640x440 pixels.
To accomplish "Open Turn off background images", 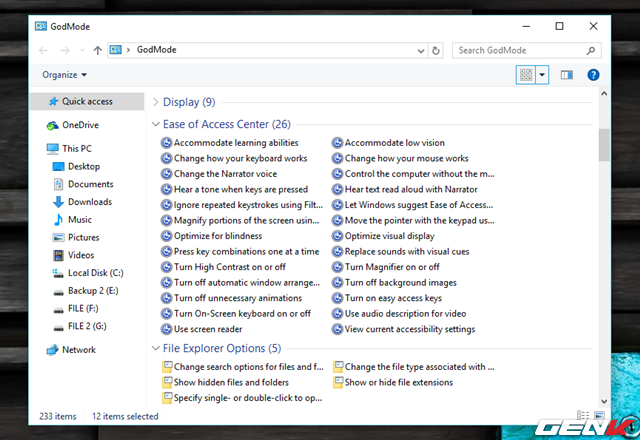I will 394,282.
